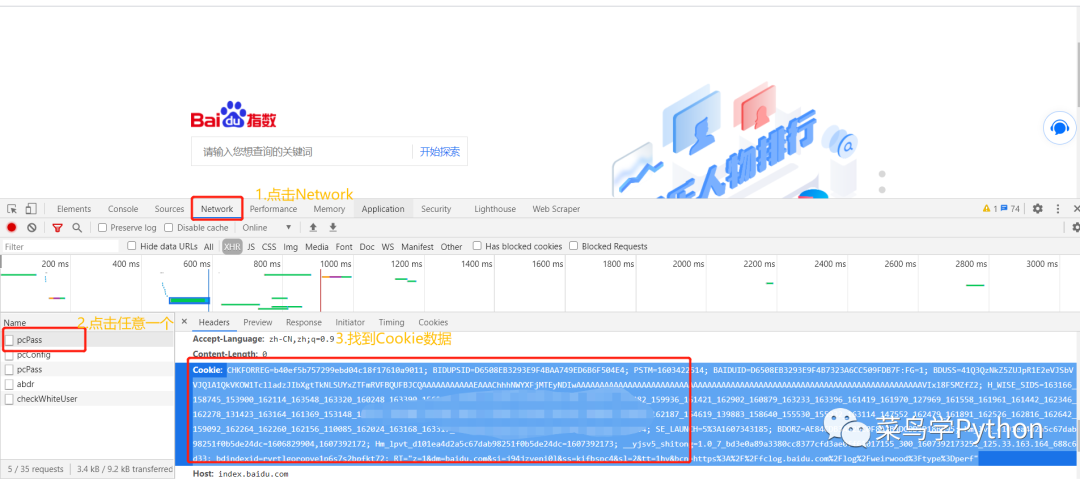Open the Sources tab
Viewport: 1080px width, 480px height.
(x=169, y=209)
